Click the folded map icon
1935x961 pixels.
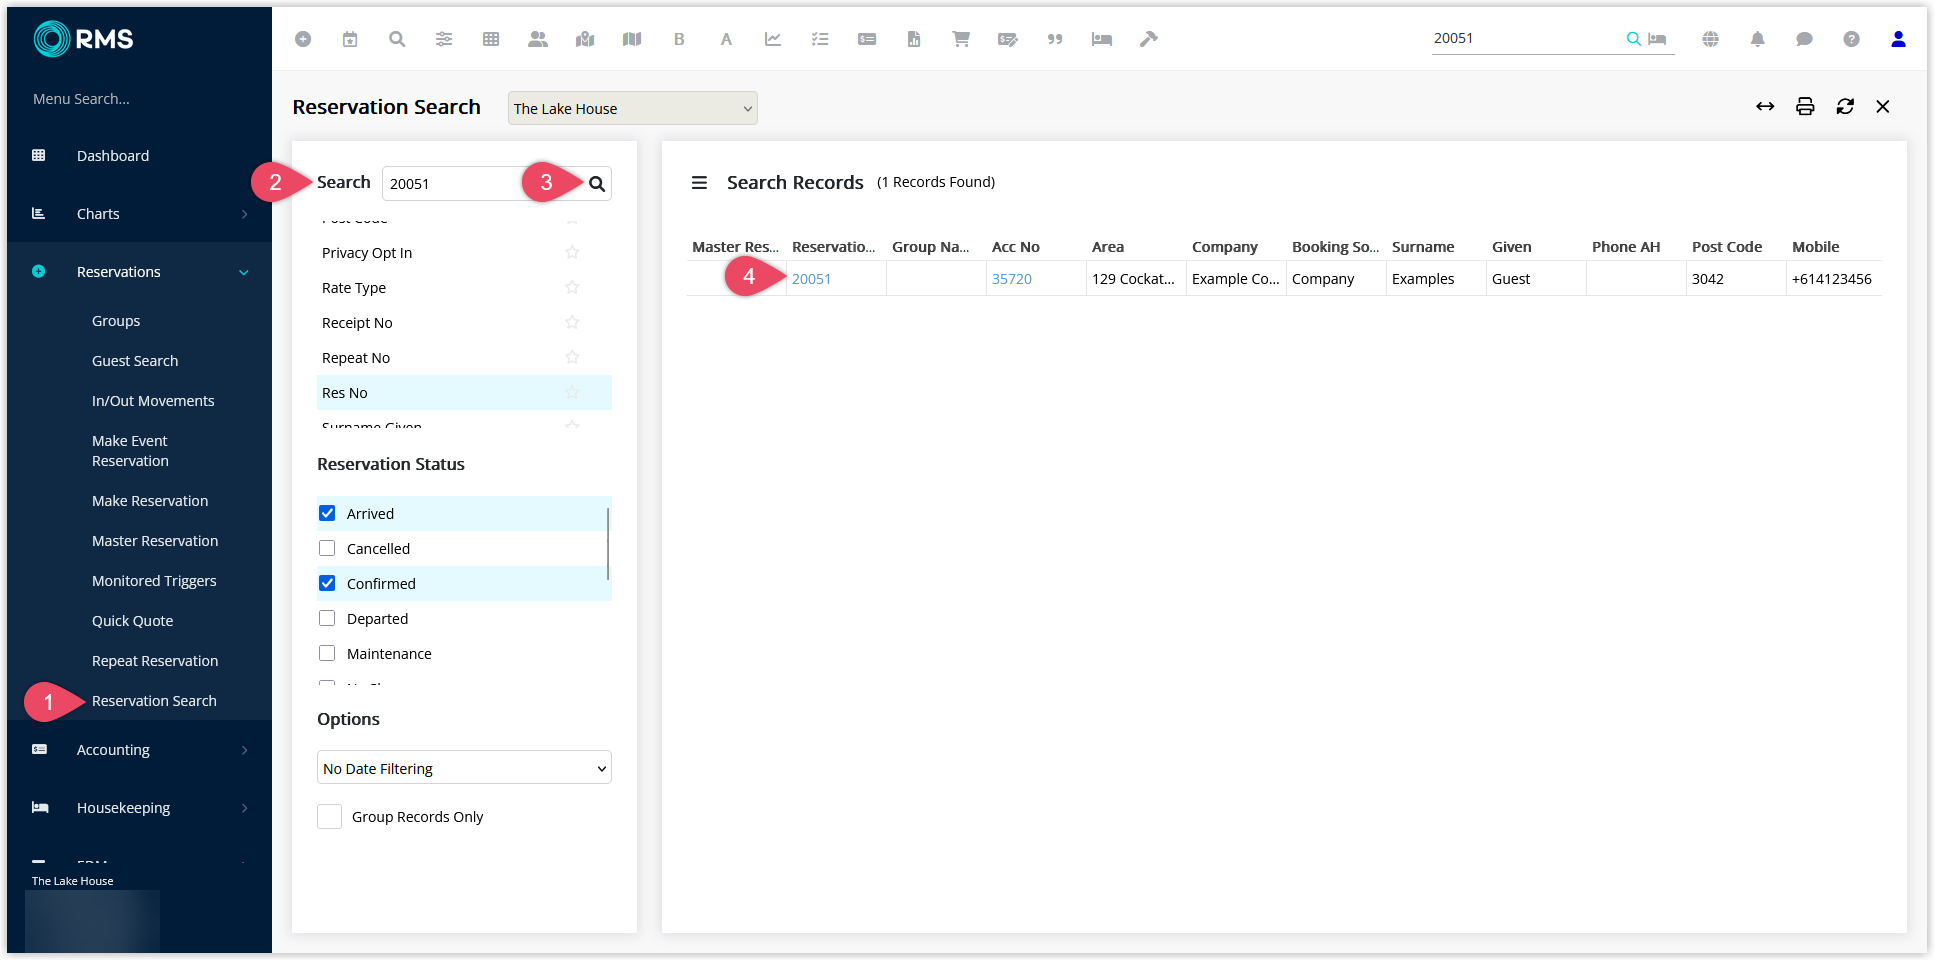pos(632,39)
